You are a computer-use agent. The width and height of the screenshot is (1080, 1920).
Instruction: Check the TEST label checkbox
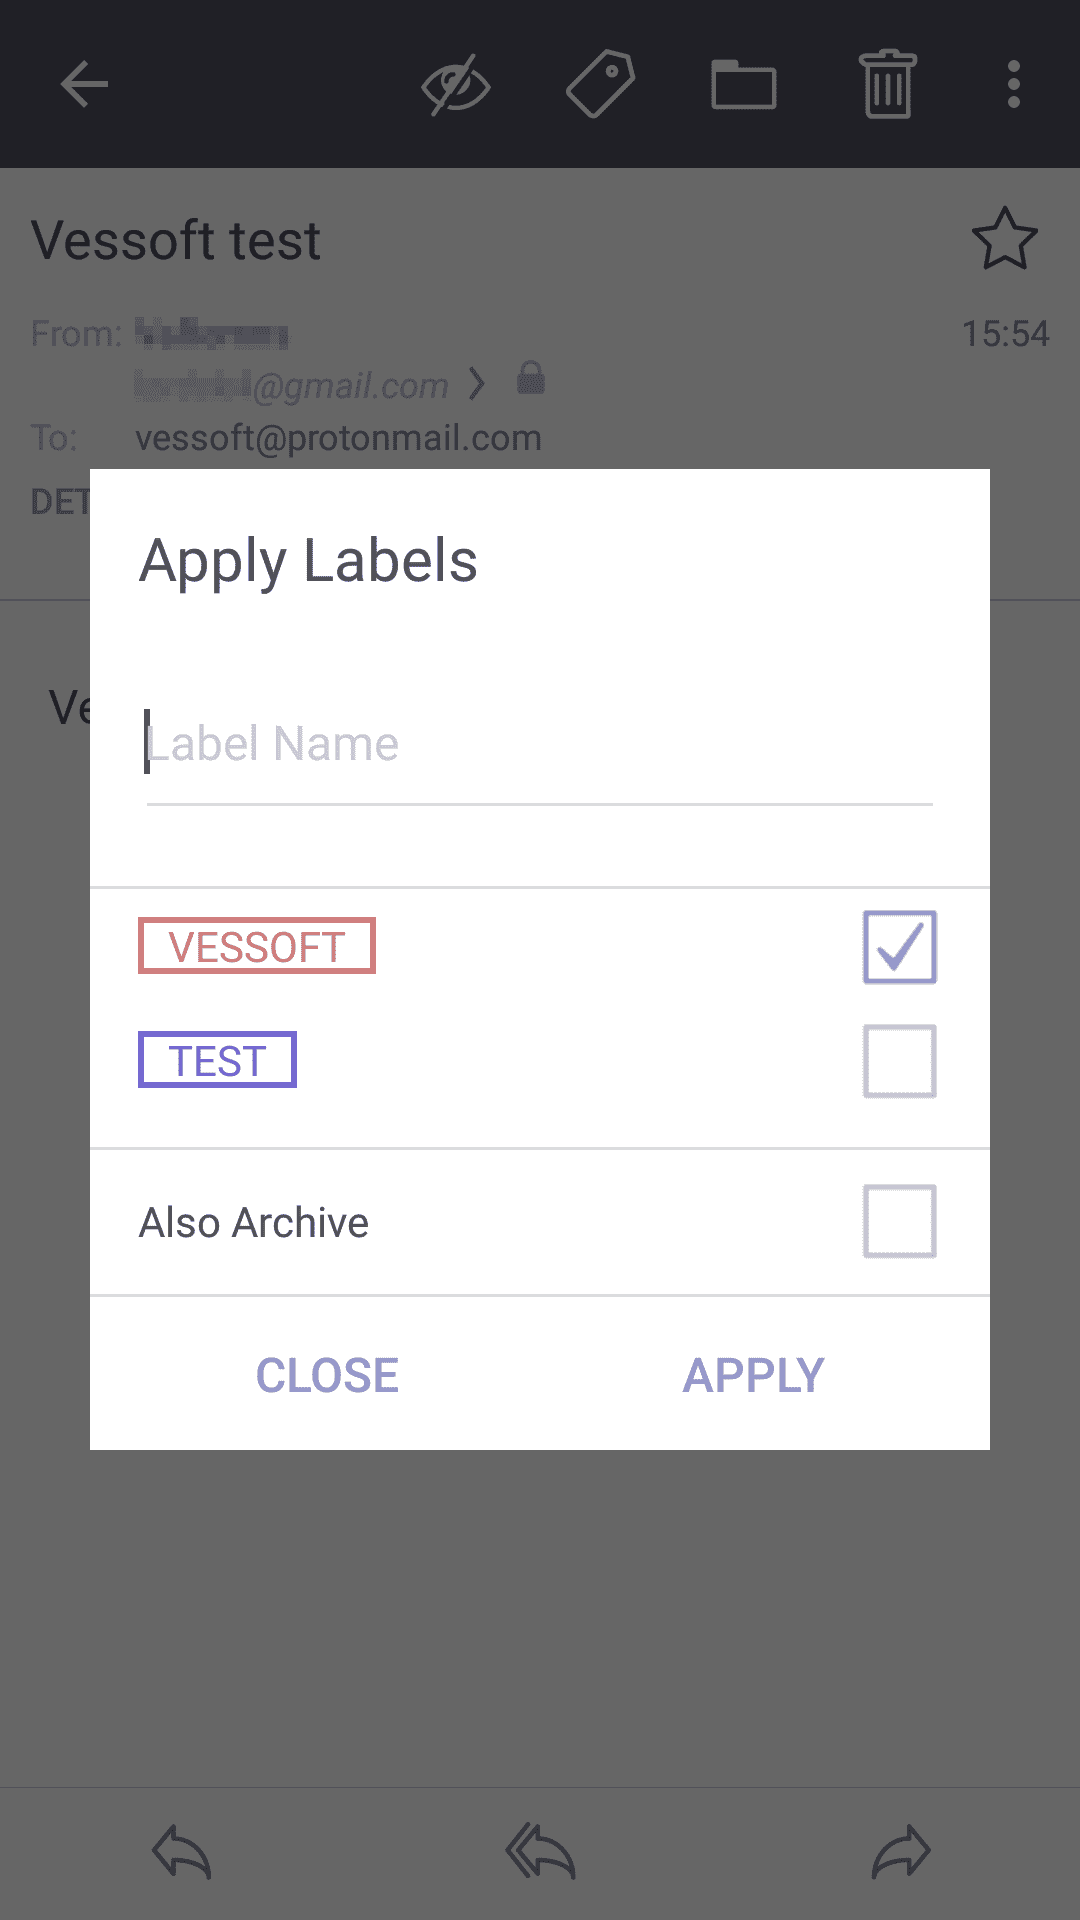[x=900, y=1061]
